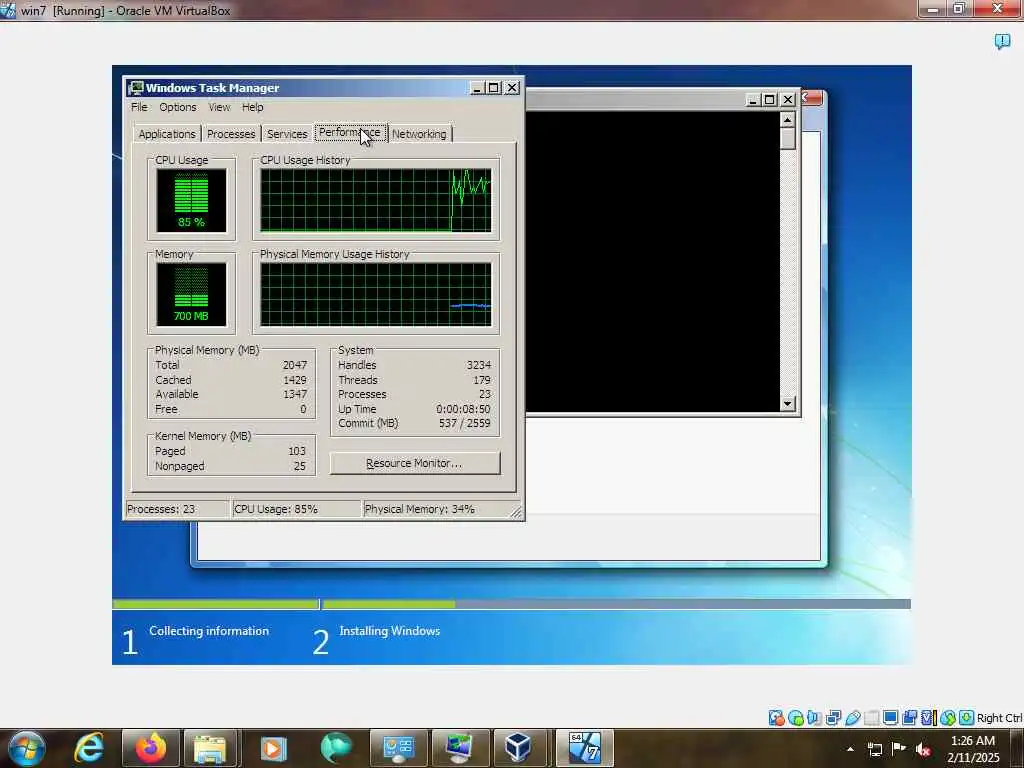1024x768 pixels.
Task: Open the Windows Start menu orb
Action: 26,748
